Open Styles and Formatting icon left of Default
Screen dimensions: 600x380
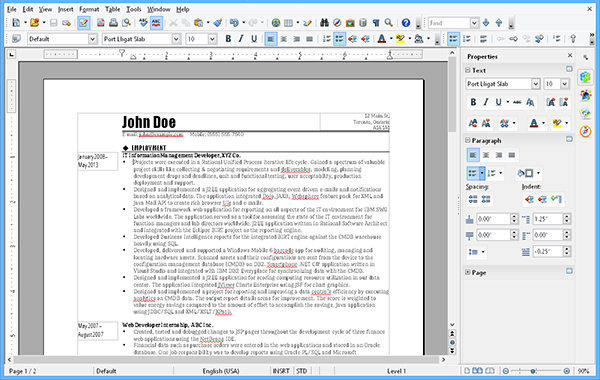pyautogui.click(x=16, y=39)
